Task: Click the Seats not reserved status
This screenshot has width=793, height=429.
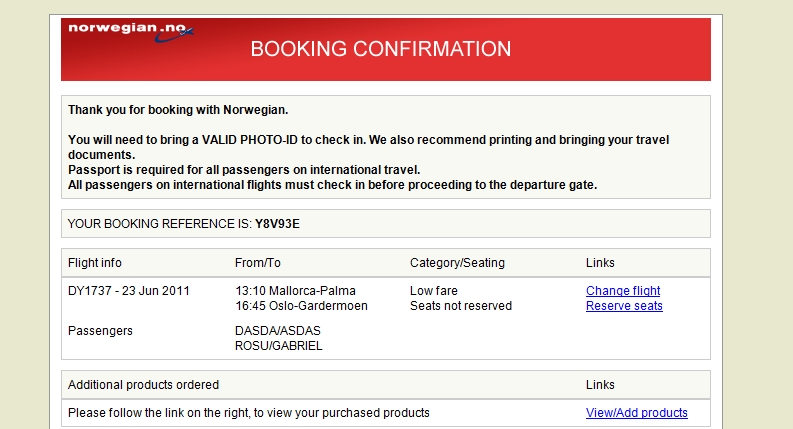Action: point(461,306)
